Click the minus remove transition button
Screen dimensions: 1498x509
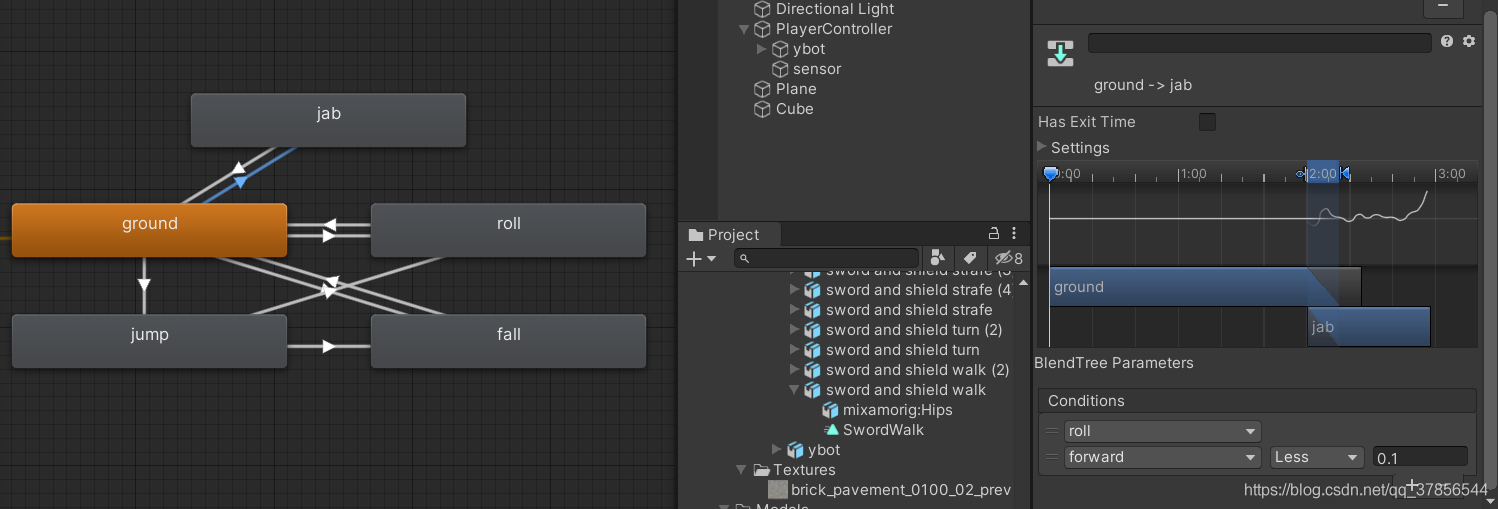(x=1442, y=7)
